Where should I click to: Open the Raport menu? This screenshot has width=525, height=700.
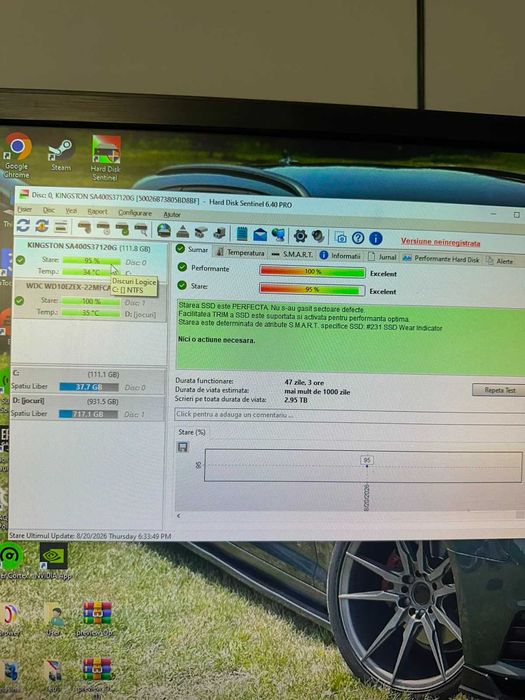[97, 212]
